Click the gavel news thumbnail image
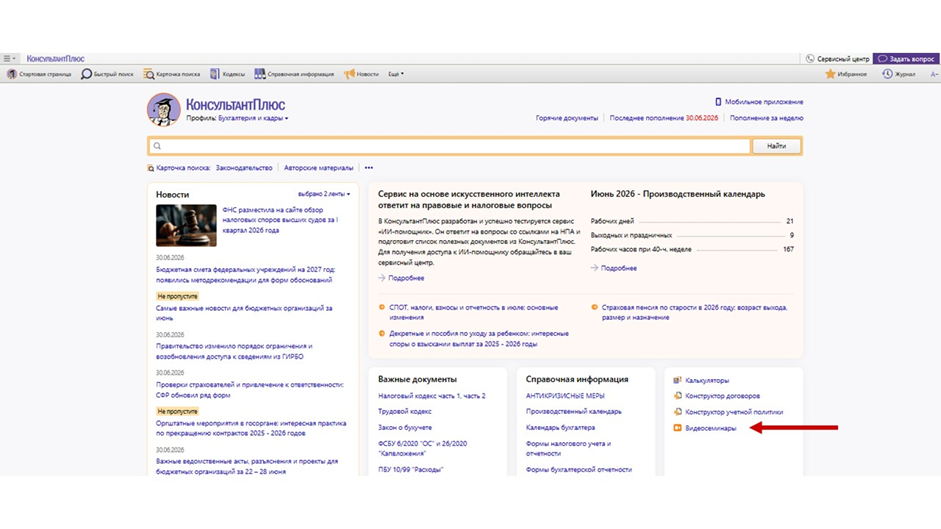 186,225
